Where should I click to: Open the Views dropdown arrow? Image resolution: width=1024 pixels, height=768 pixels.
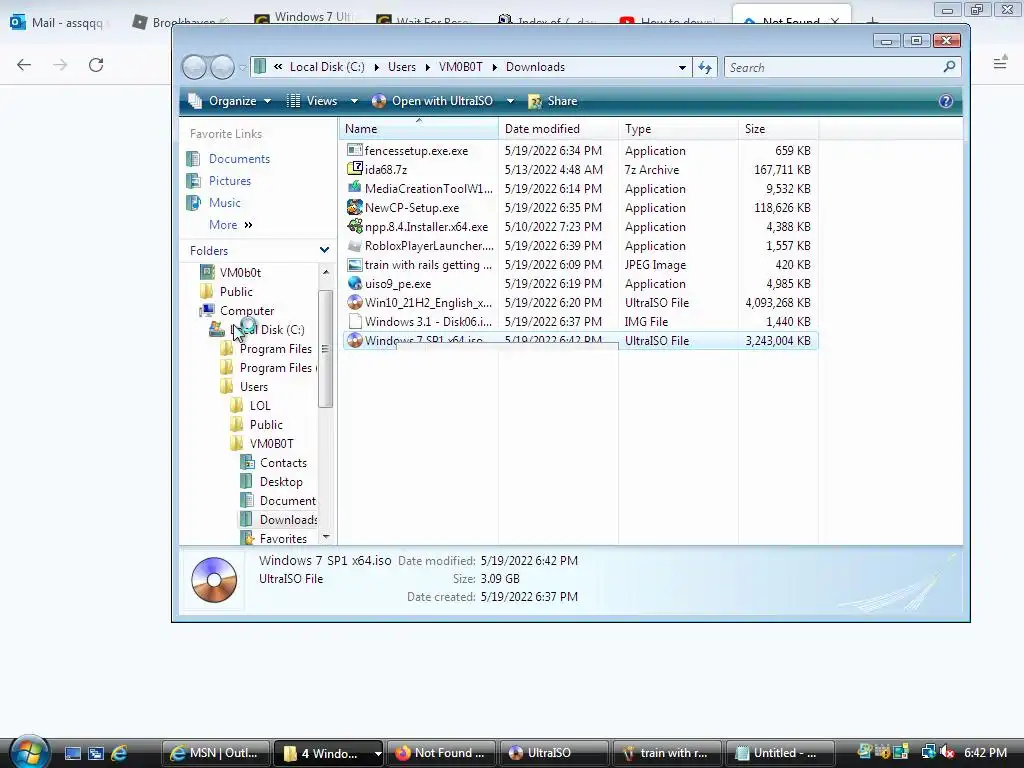[x=354, y=101]
